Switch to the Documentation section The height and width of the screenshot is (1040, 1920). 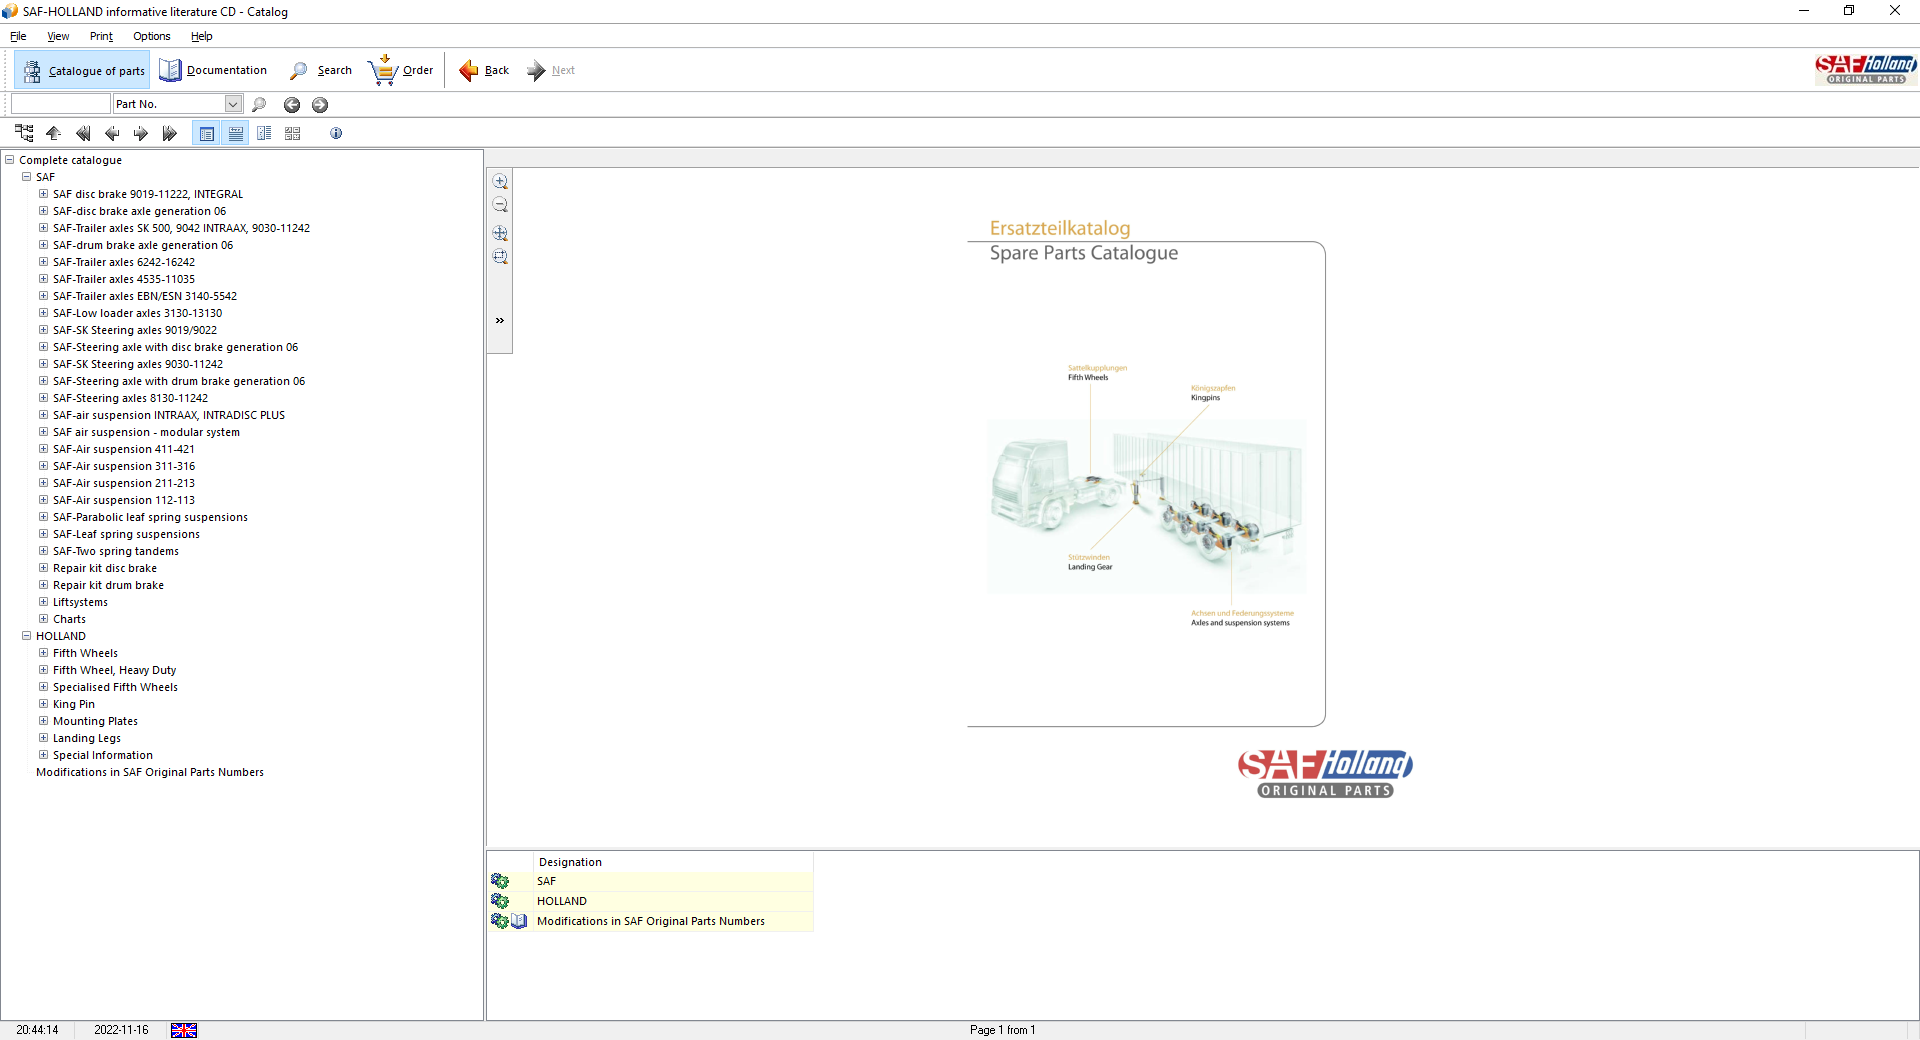pos(213,70)
